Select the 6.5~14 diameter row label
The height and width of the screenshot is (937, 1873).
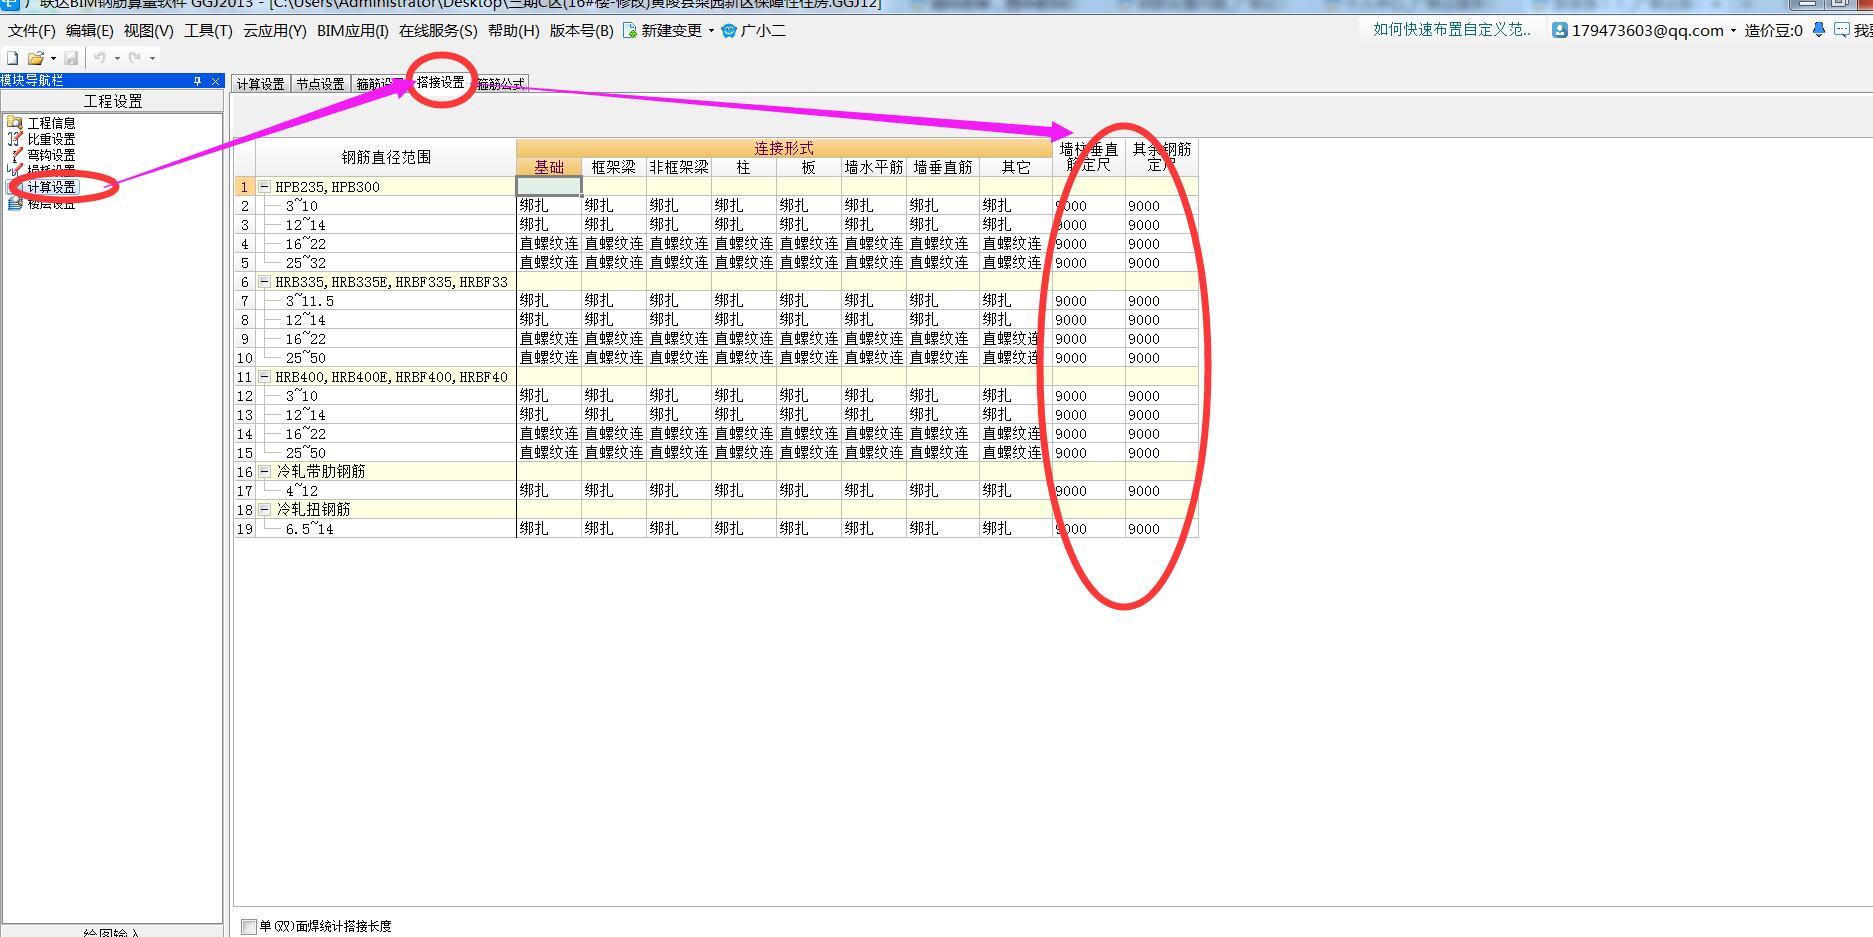coord(310,529)
